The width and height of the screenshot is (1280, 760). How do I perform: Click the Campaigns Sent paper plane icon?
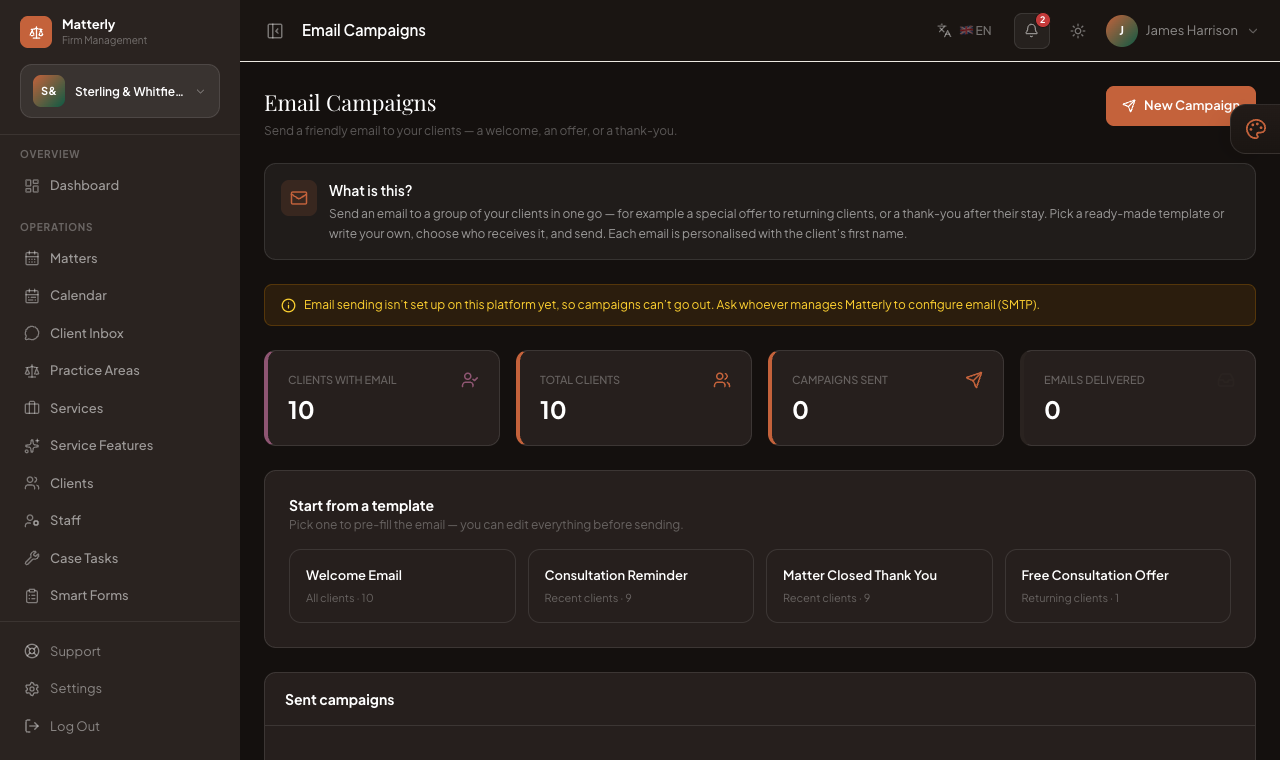[x=974, y=380]
